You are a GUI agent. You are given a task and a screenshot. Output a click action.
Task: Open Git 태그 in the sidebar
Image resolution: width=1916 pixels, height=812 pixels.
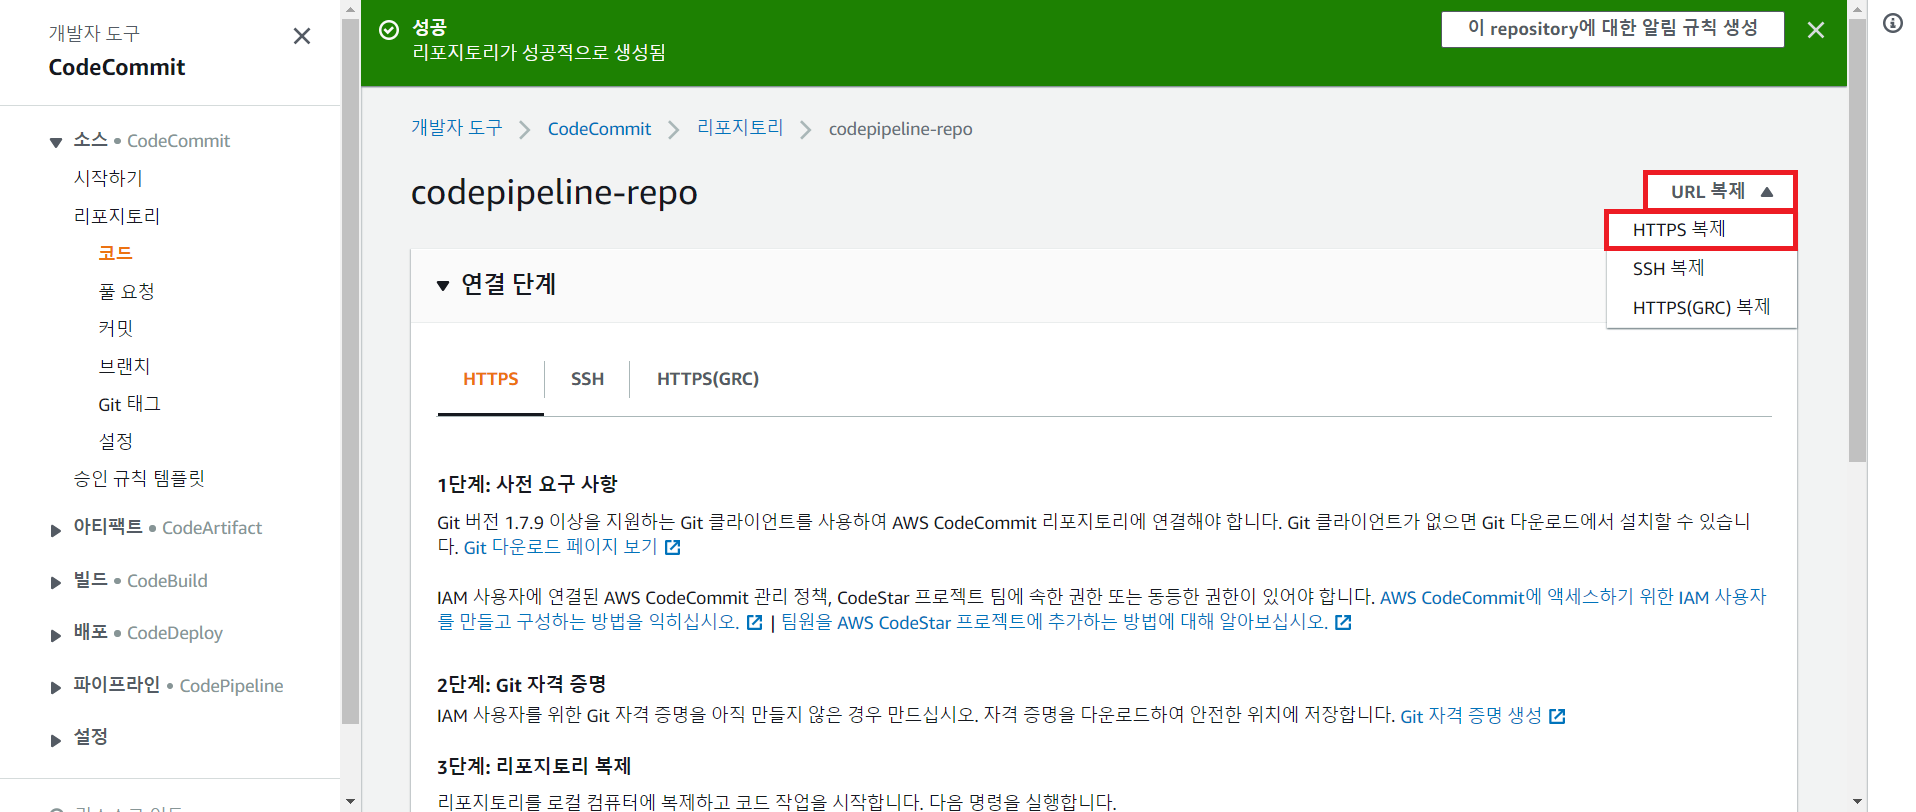[x=129, y=404]
